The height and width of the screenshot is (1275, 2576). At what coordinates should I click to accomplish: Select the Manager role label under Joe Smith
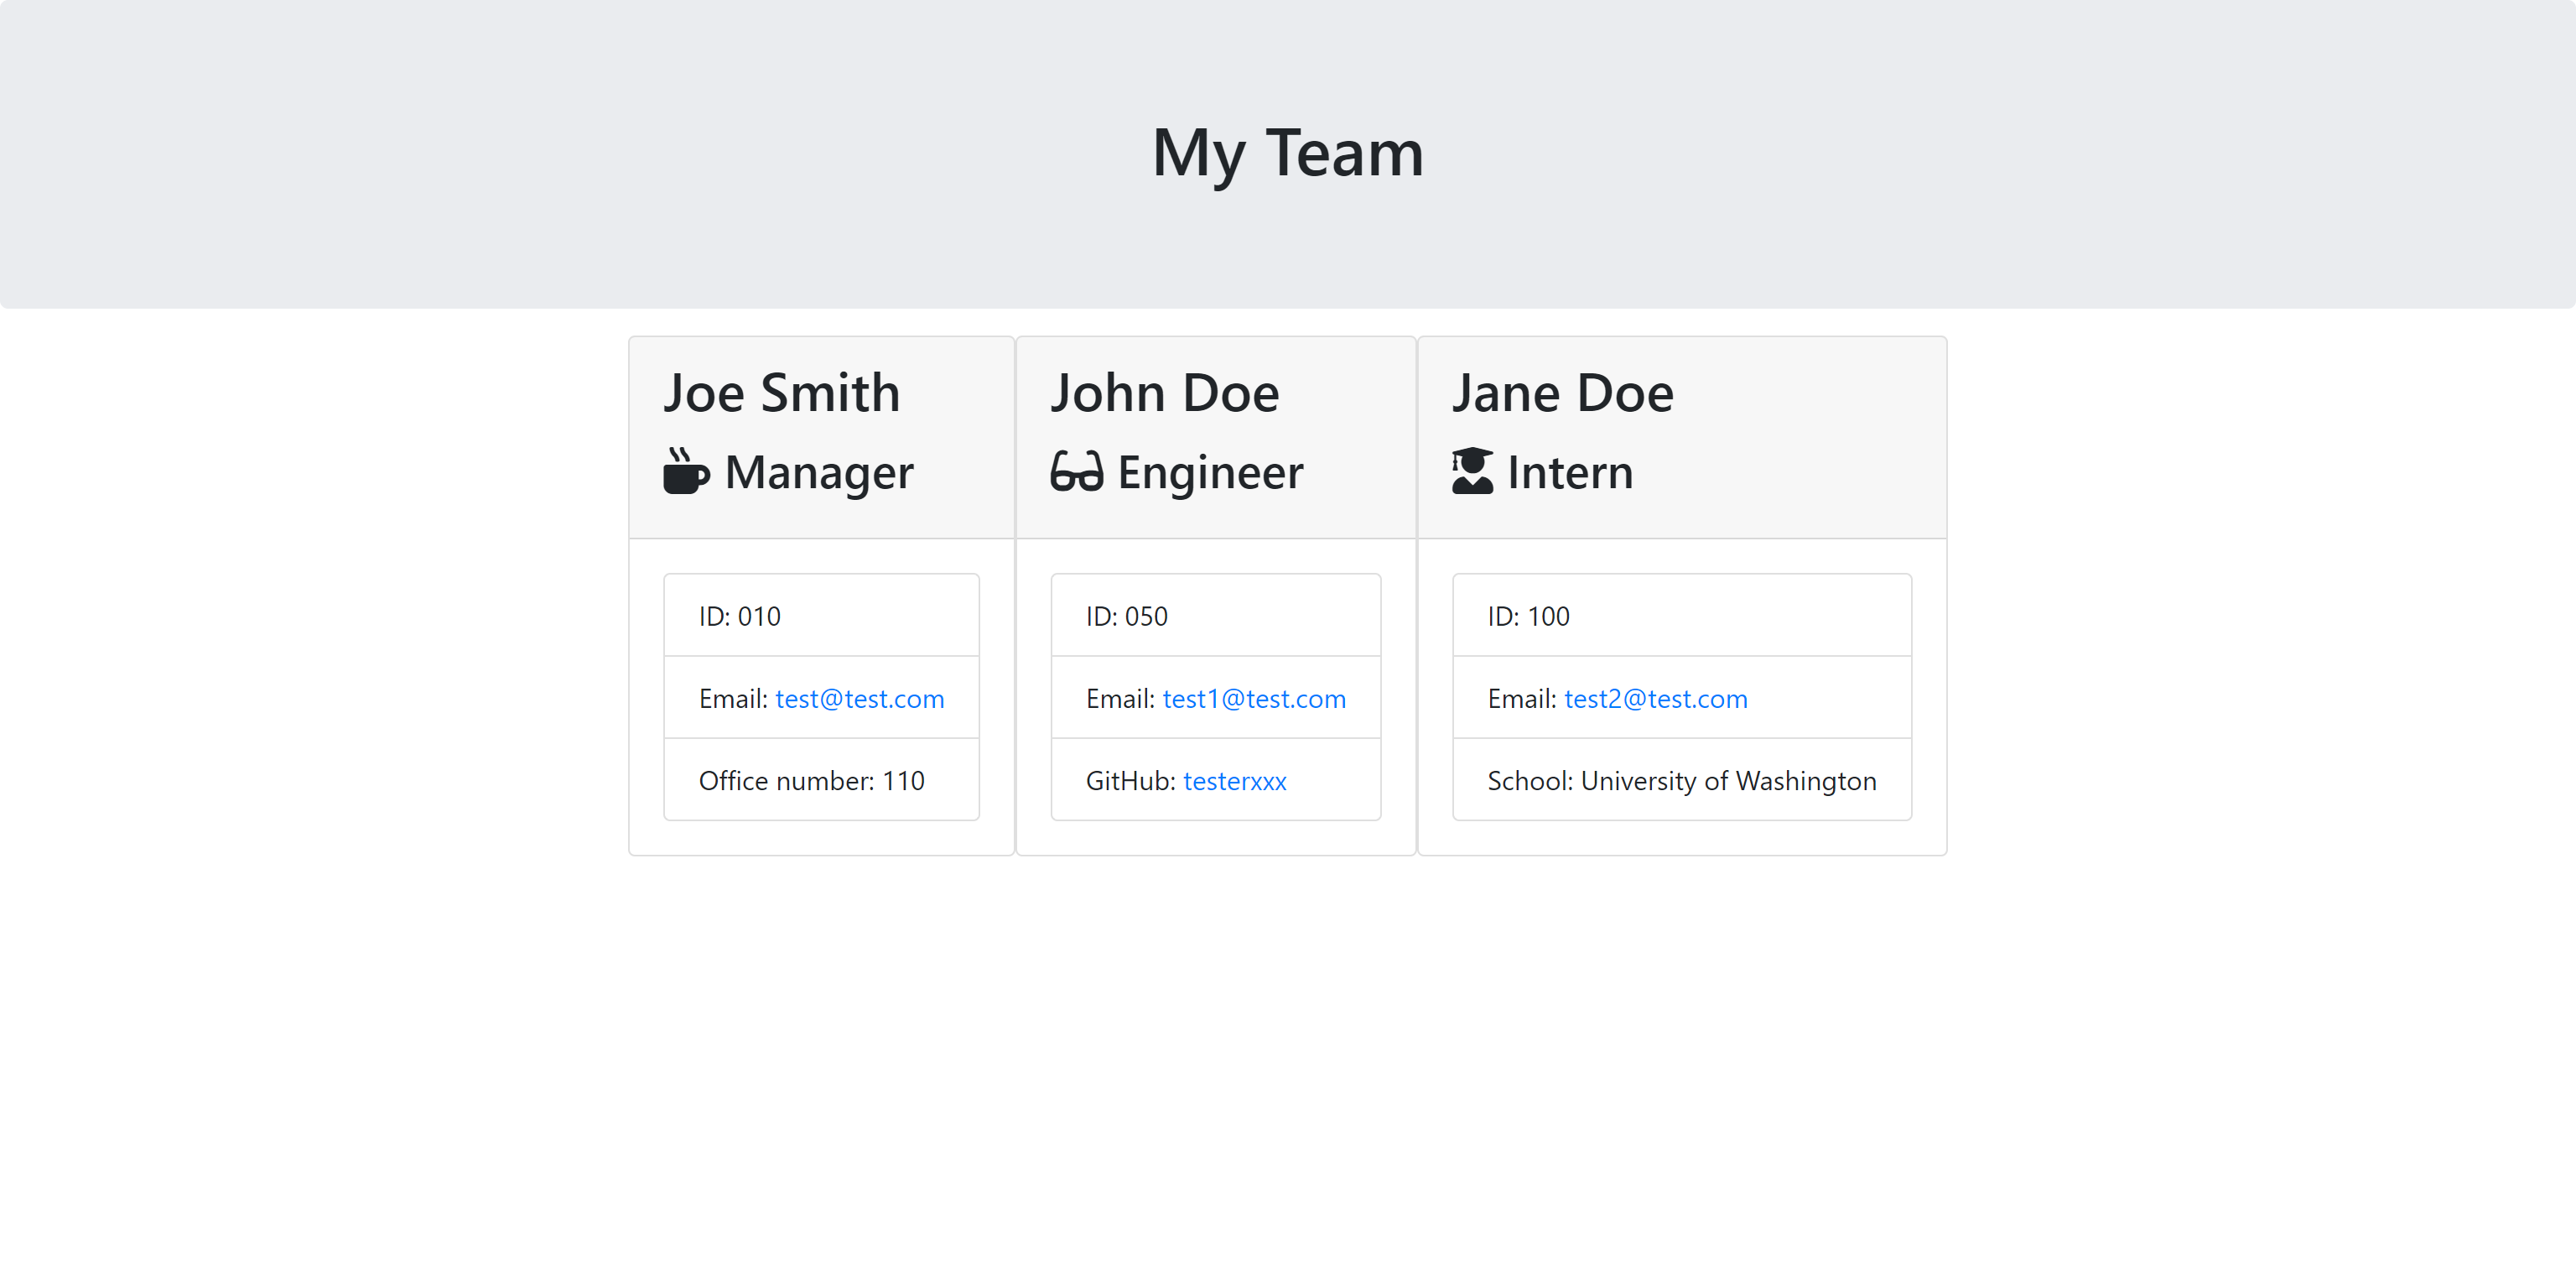tap(818, 471)
